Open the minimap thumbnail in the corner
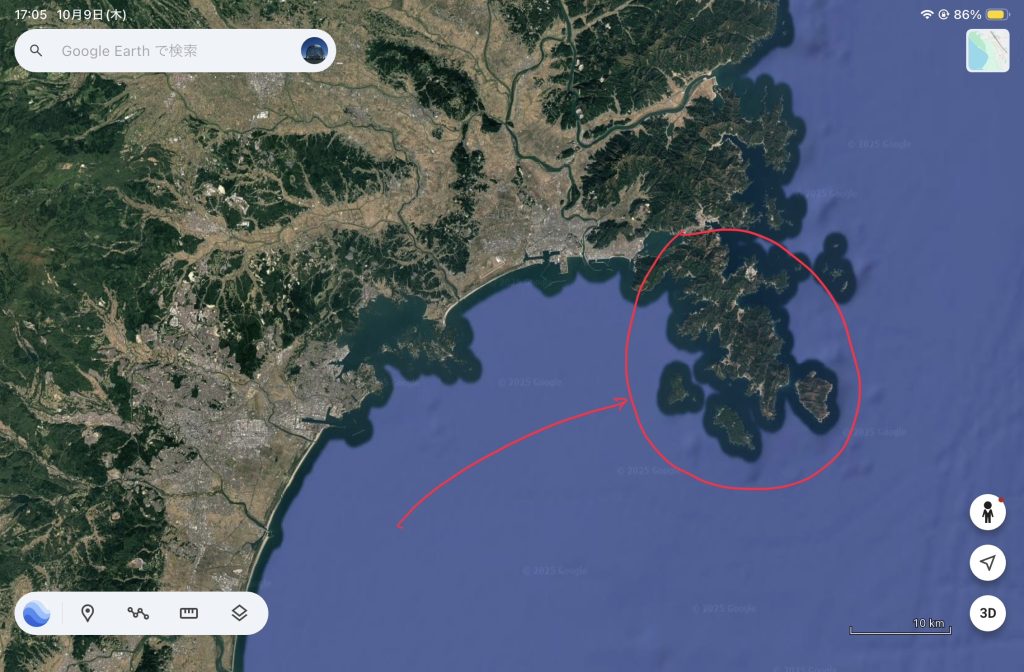The height and width of the screenshot is (672, 1024). click(x=987, y=50)
